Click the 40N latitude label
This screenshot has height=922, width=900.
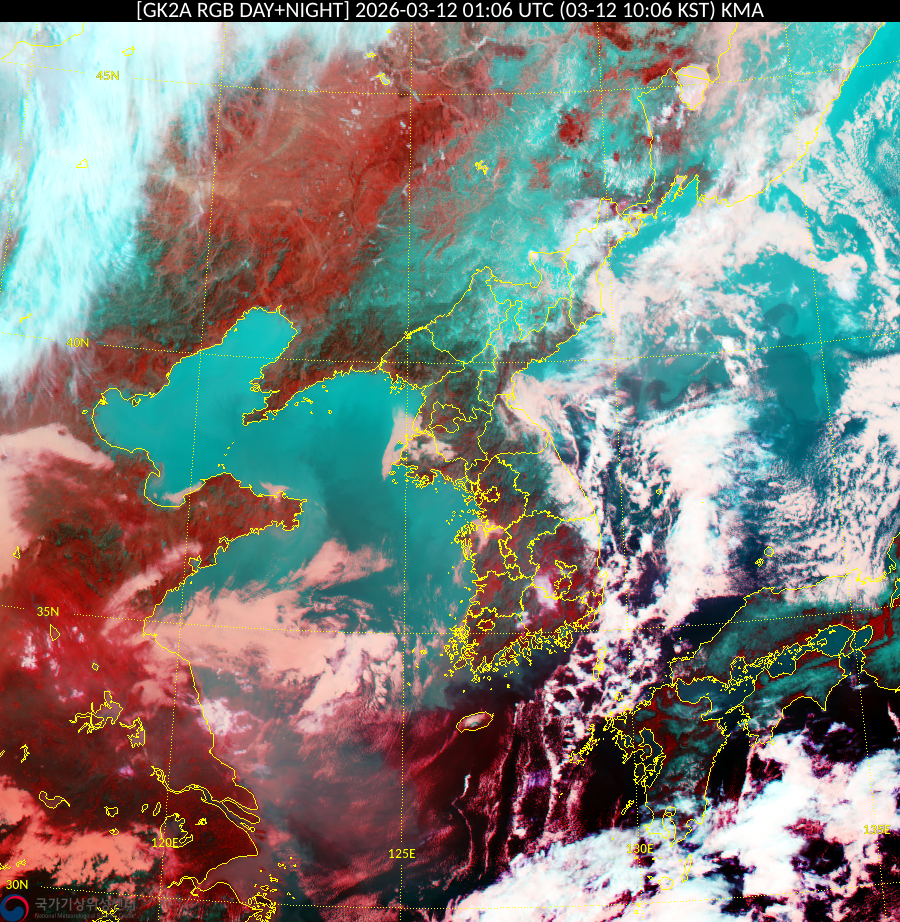point(78,343)
